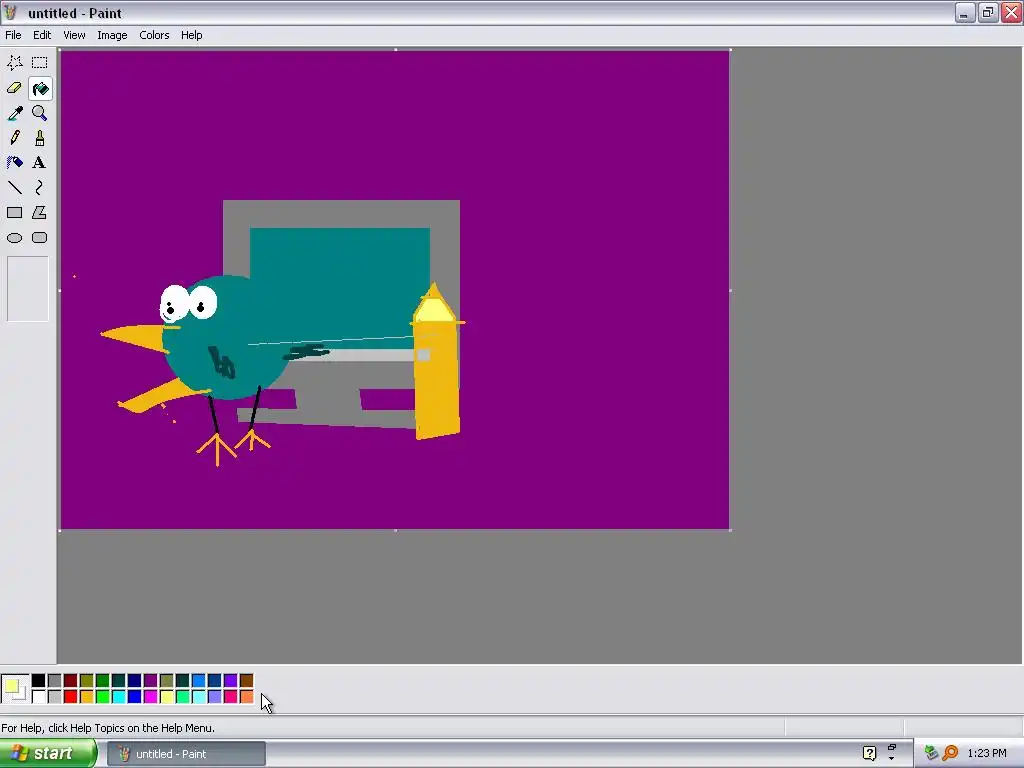Choose the straight Line tool
The width and height of the screenshot is (1024, 768).
click(15, 187)
